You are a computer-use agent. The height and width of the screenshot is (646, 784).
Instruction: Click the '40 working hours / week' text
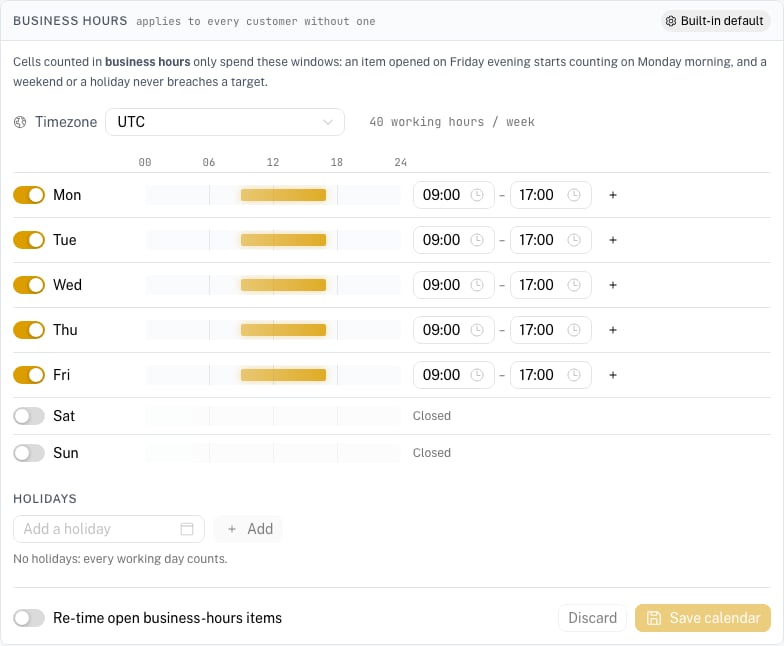[452, 122]
